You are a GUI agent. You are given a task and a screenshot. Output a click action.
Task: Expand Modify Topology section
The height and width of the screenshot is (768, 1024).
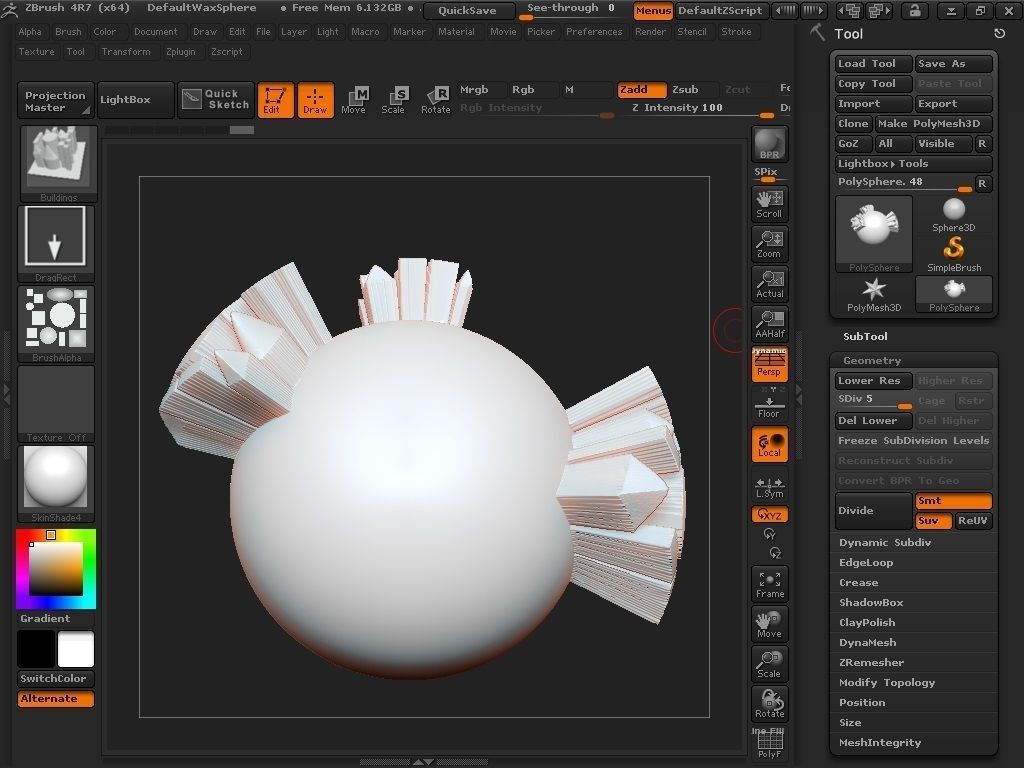pos(887,682)
